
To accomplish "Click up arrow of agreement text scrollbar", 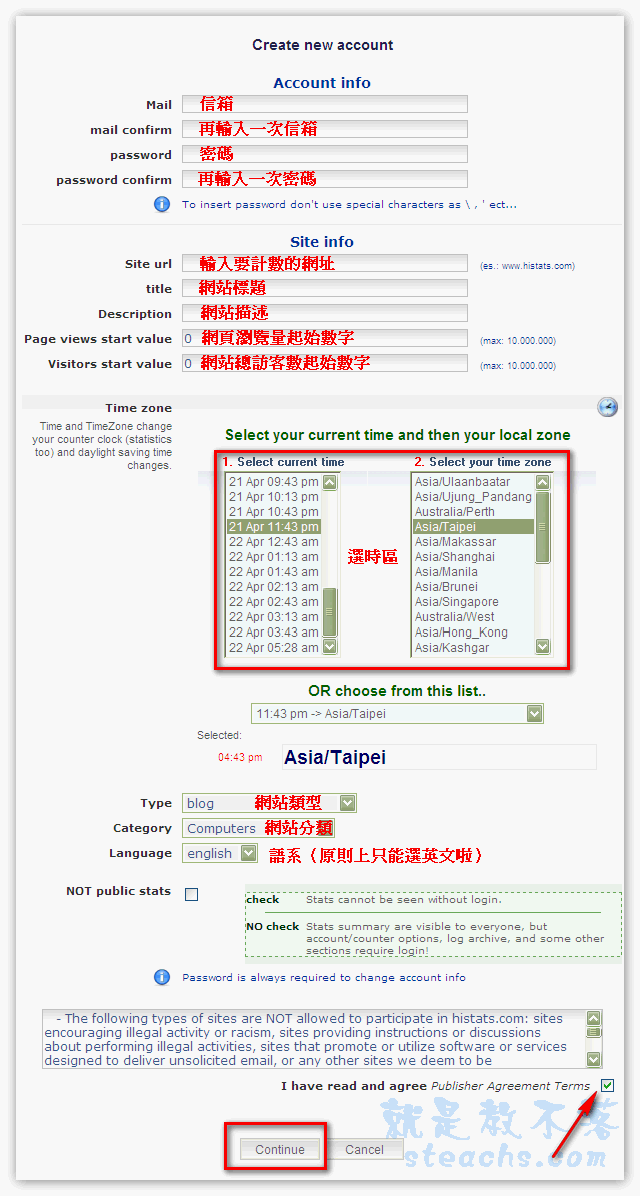I will tap(593, 1018).
